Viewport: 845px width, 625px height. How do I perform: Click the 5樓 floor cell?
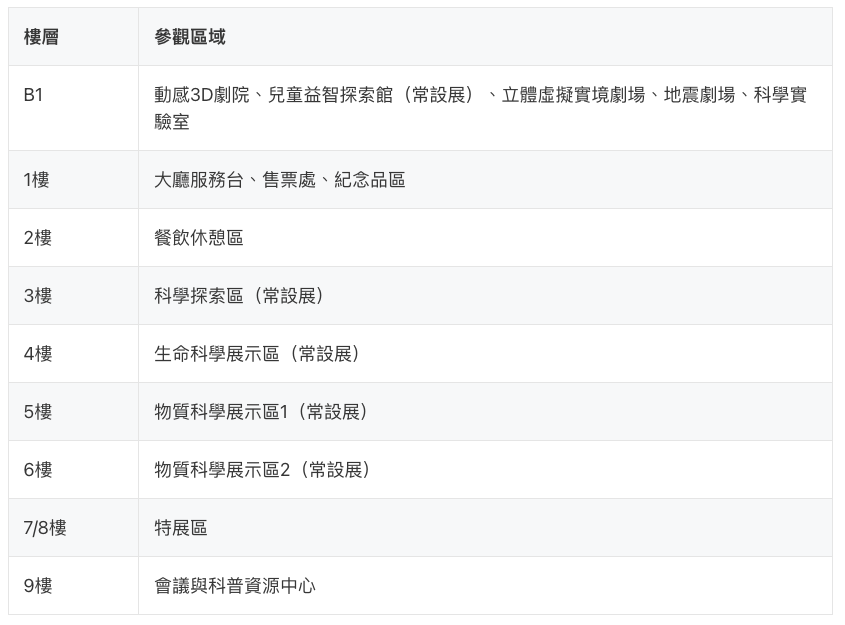tap(37, 412)
